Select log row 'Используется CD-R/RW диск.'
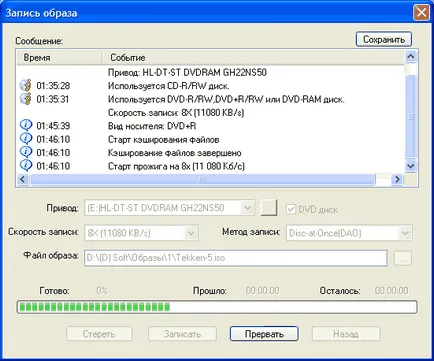Viewport: 434px width, 361px height. (x=211, y=86)
